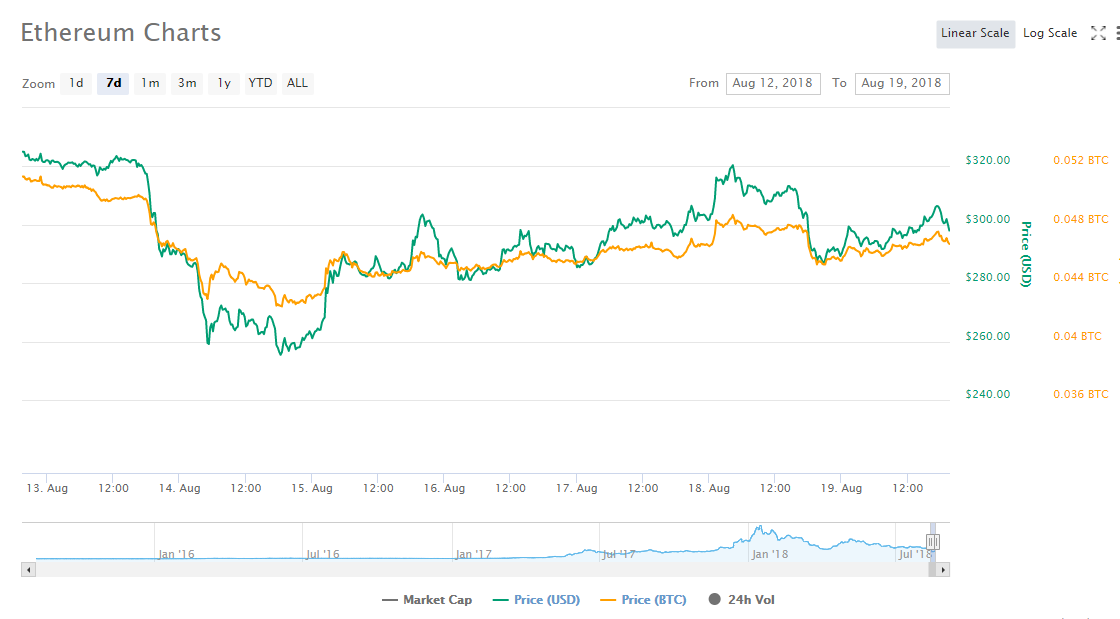The height and width of the screenshot is (619, 1120).
Task: Open the chart context menu icon
Action: 1117,33
